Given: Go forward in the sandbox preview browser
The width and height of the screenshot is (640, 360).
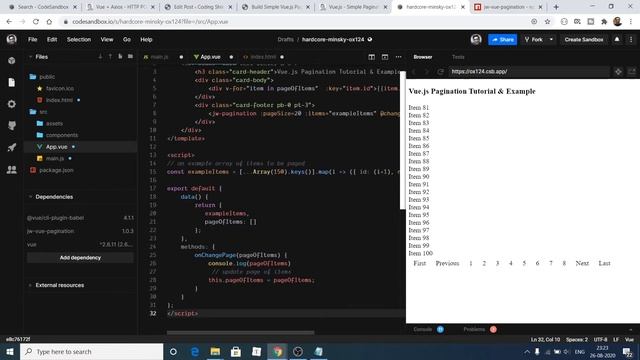Looking at the screenshot, I should (x=427, y=71).
